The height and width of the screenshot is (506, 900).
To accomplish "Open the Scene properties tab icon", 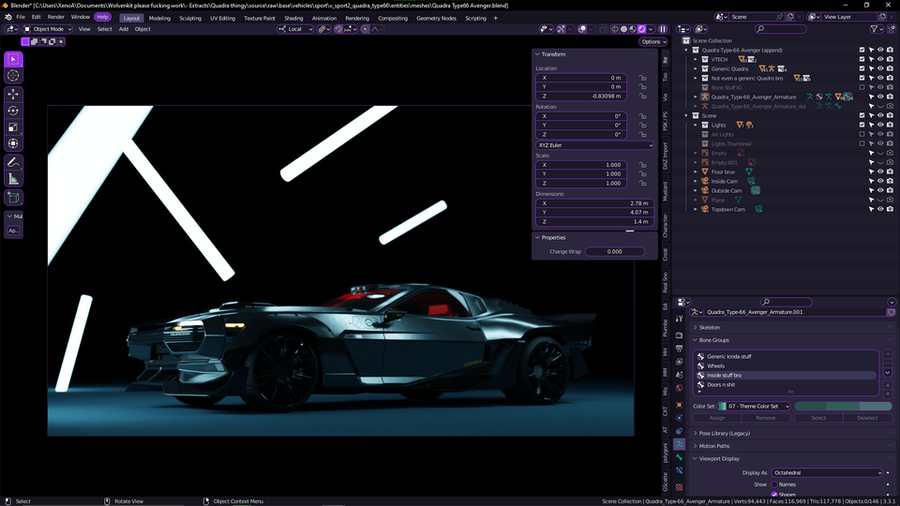I will point(680,375).
